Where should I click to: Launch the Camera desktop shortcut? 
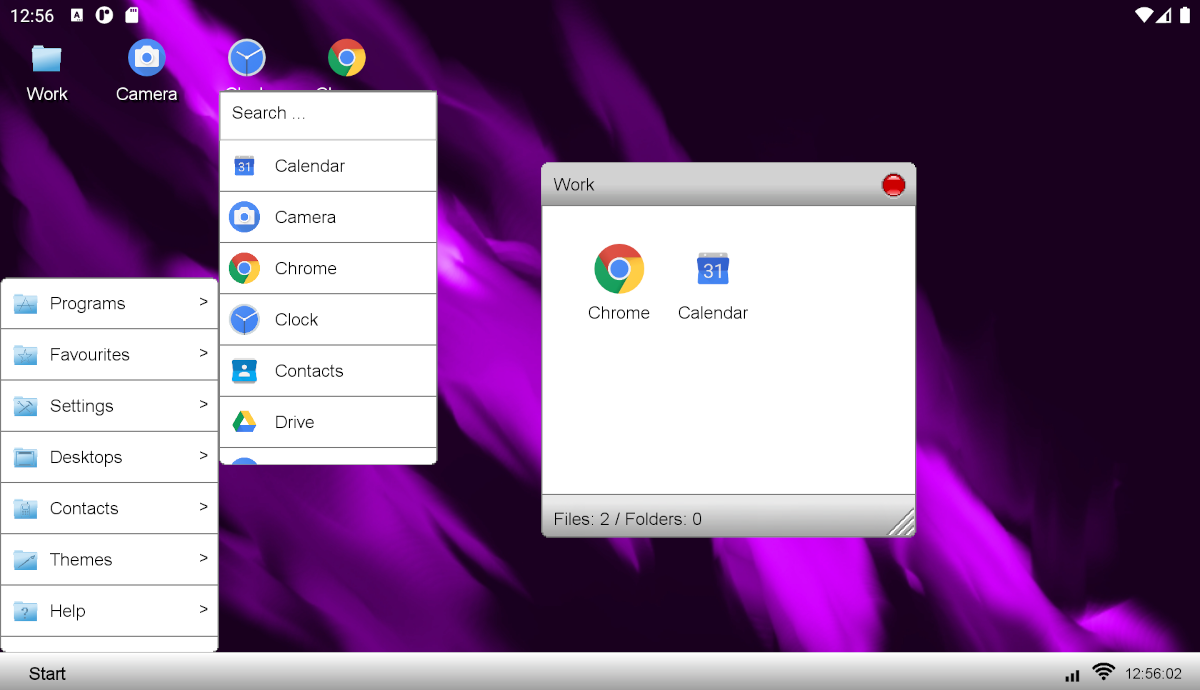(x=147, y=71)
